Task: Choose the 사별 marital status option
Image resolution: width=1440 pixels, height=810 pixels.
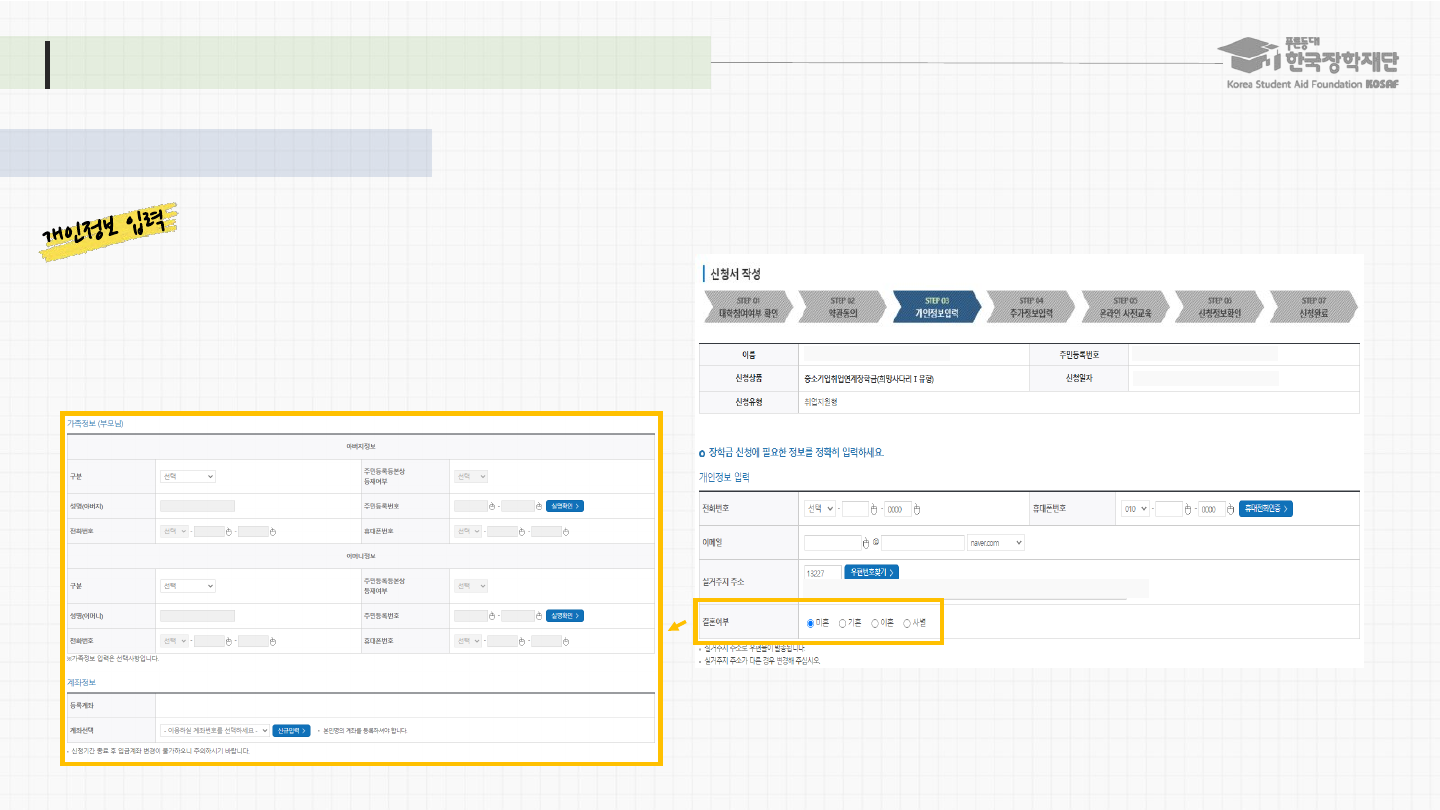Action: (x=907, y=623)
